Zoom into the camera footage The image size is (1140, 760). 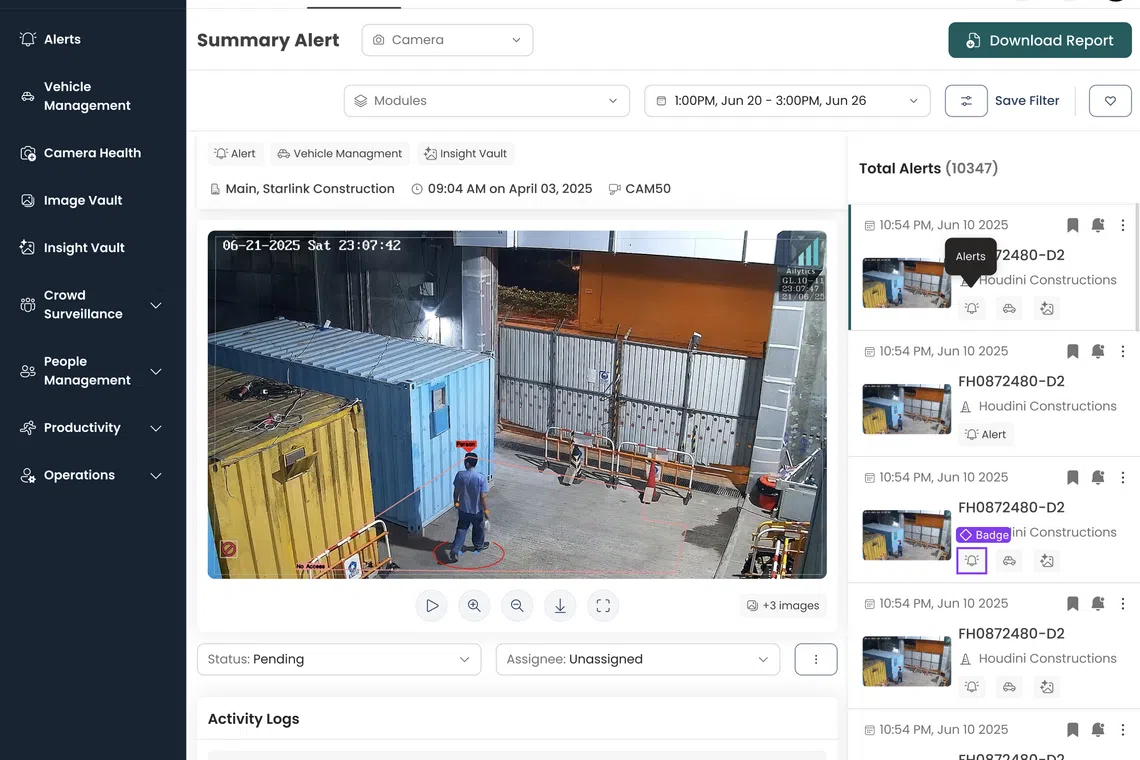coord(474,605)
